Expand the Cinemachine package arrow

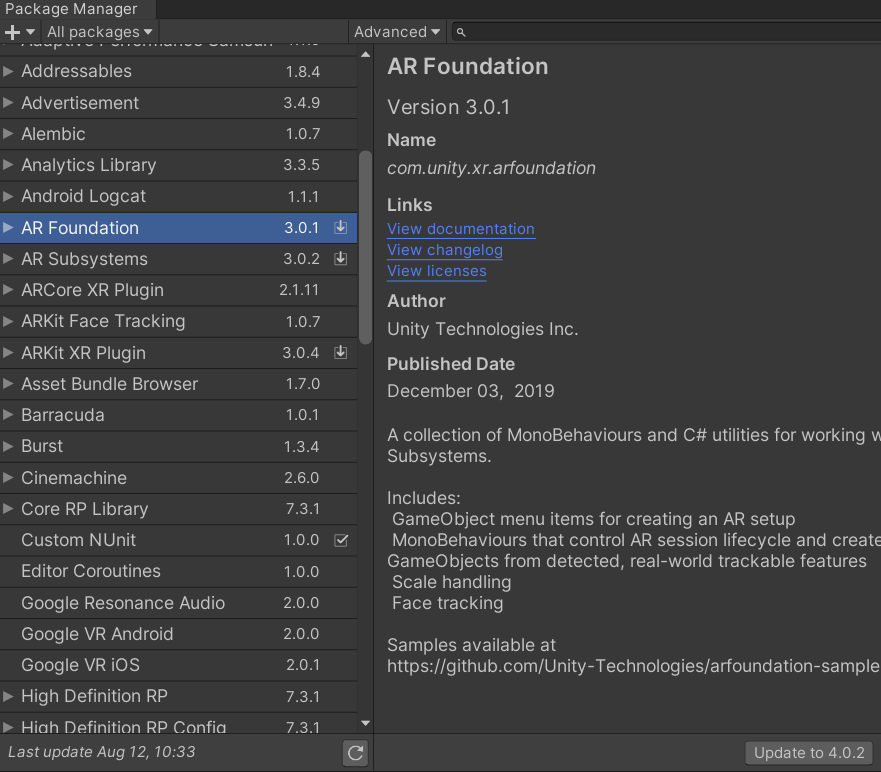[8, 478]
